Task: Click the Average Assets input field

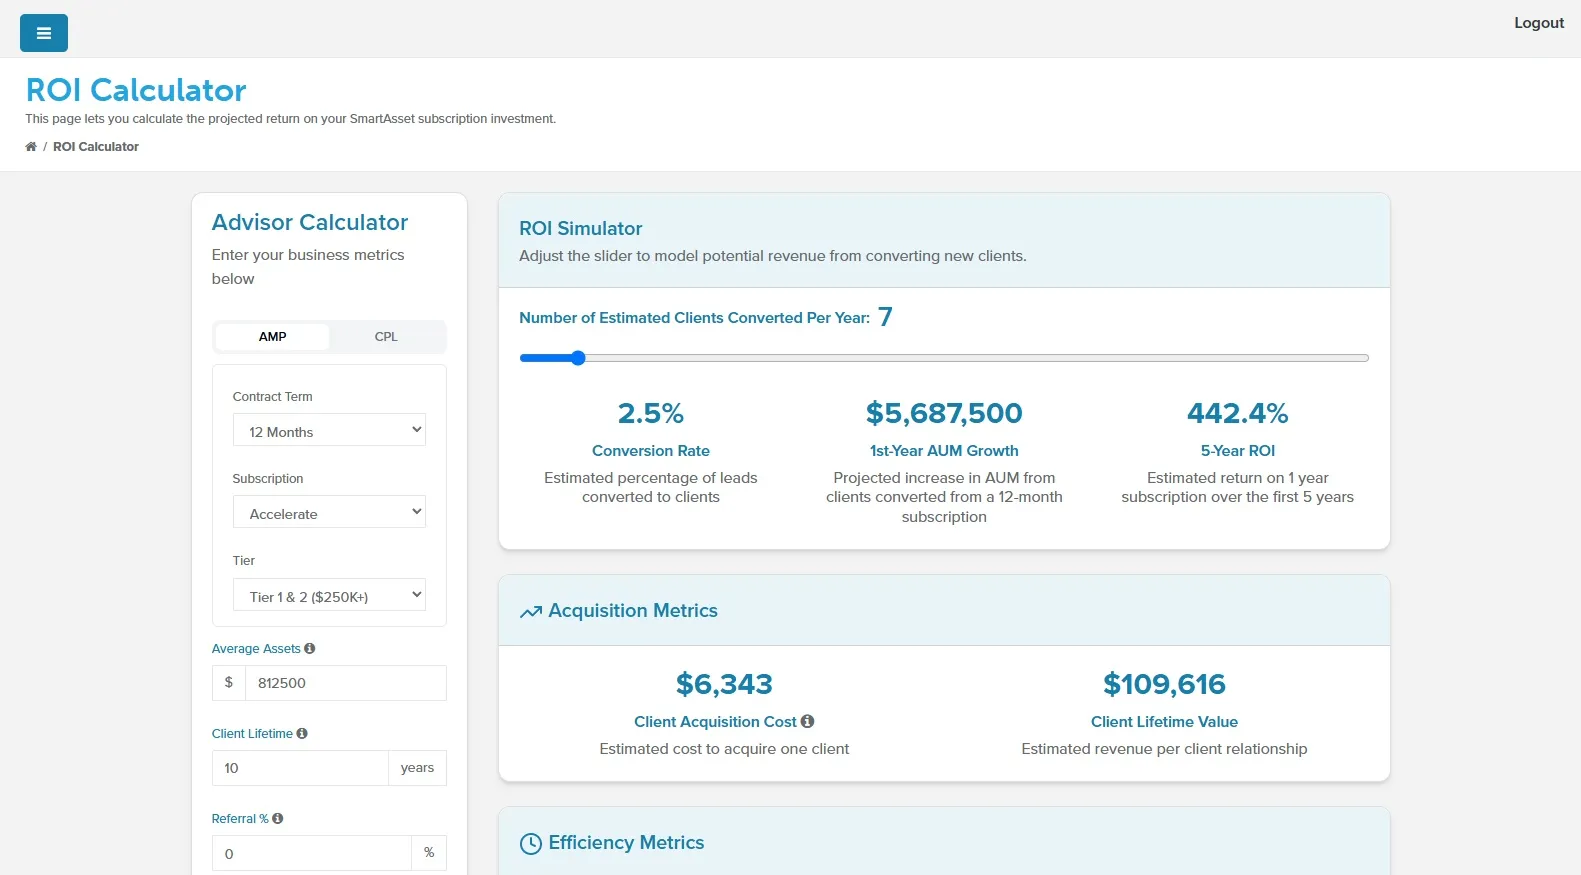Action: click(346, 683)
